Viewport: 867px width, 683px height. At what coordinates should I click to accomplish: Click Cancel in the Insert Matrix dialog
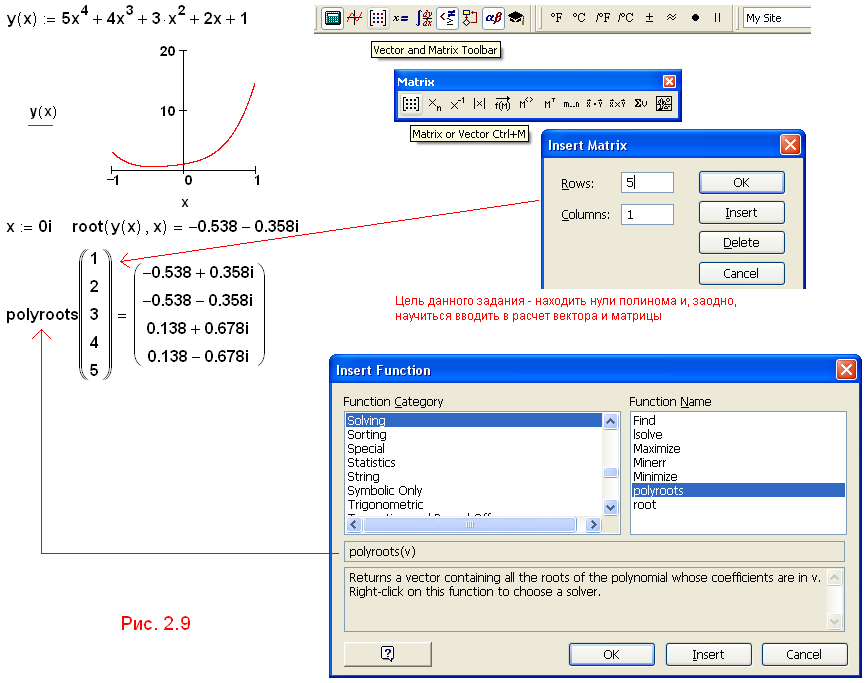click(x=741, y=273)
